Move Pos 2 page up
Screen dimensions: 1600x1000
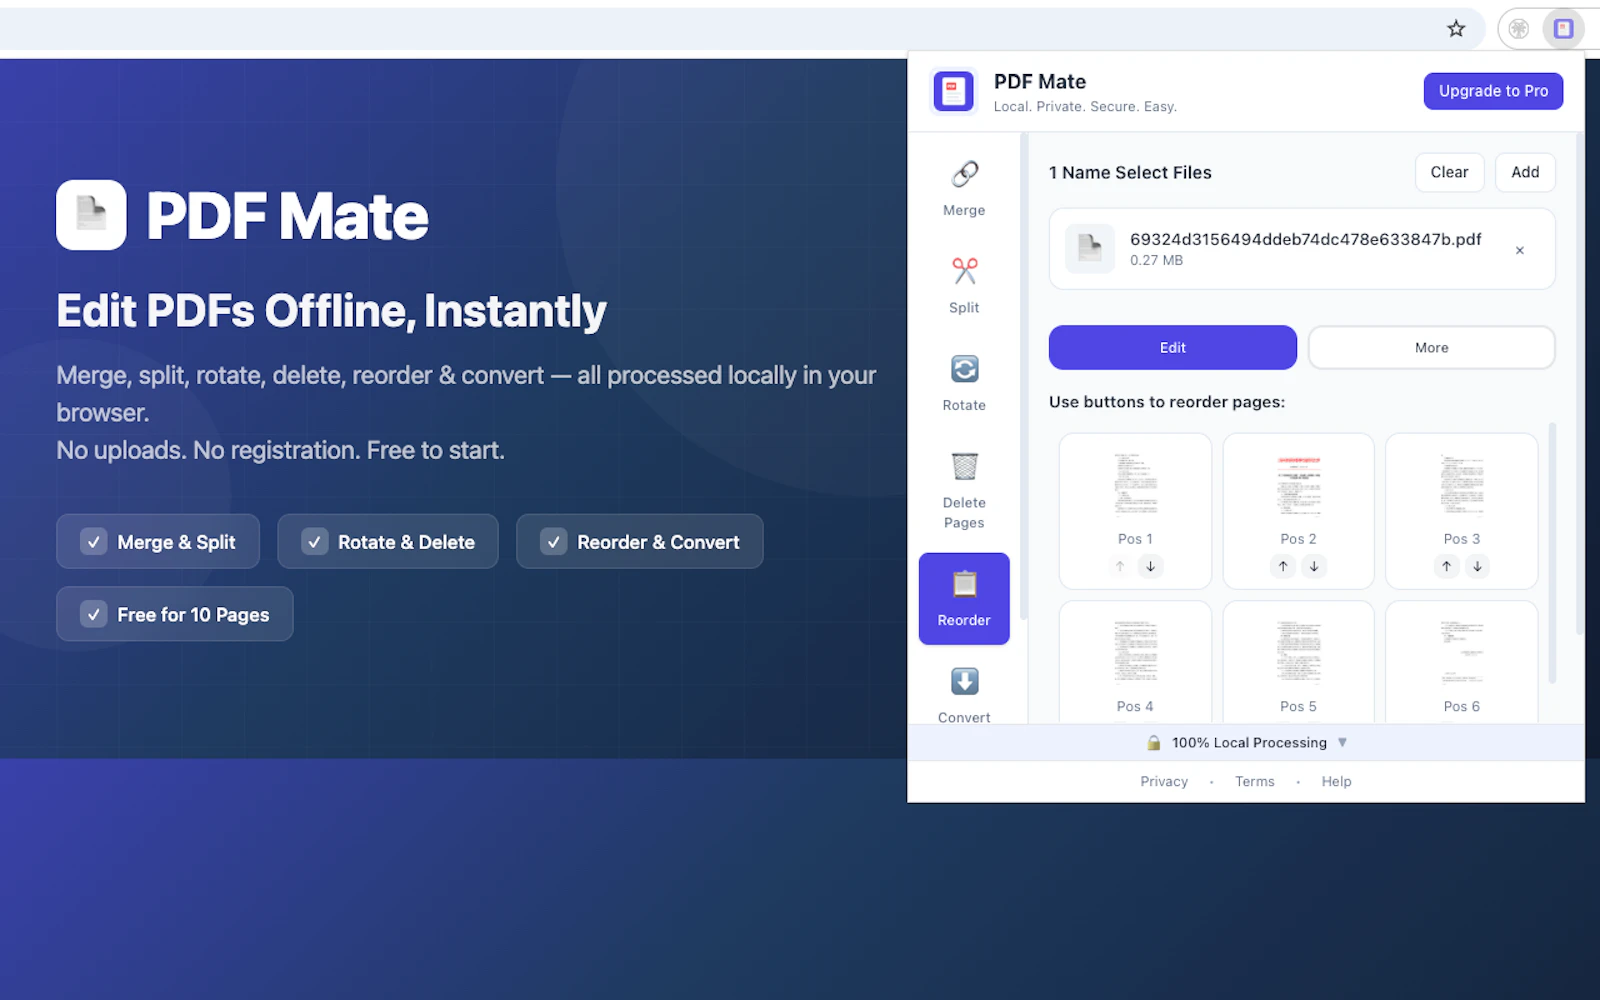tap(1283, 566)
